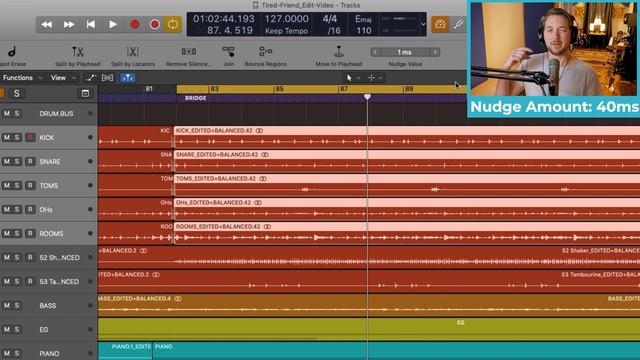640x360 pixels.
Task: Click the 01:02:44.193 time position display
Action: (x=224, y=19)
